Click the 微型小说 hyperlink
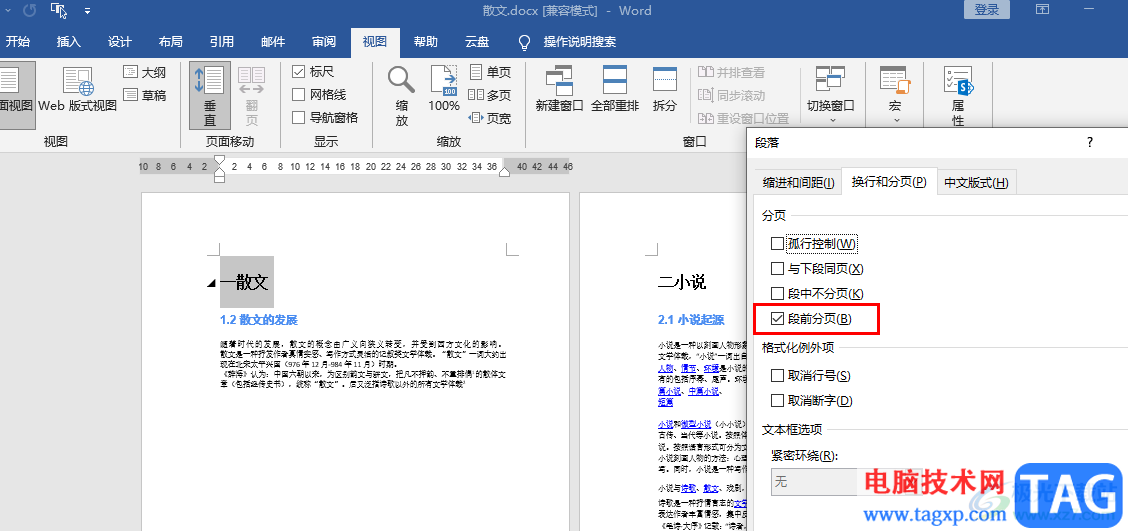 pyautogui.click(x=696, y=424)
